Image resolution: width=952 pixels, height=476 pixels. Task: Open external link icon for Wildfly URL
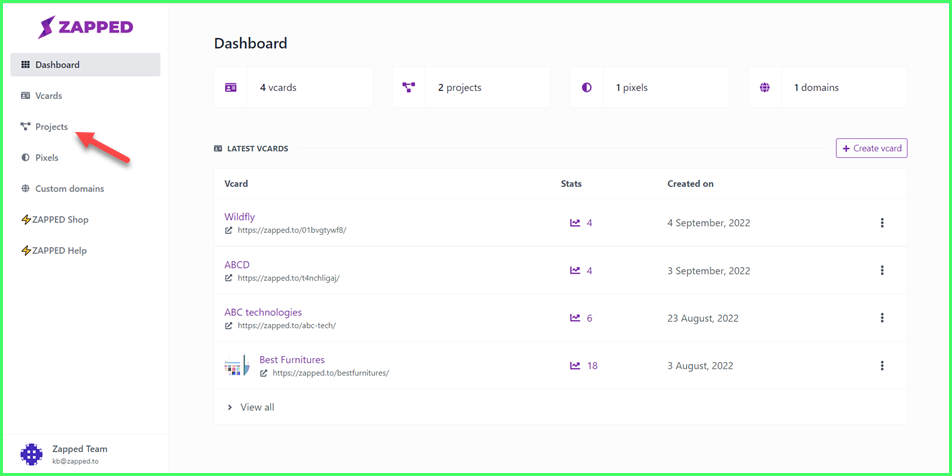click(x=228, y=231)
